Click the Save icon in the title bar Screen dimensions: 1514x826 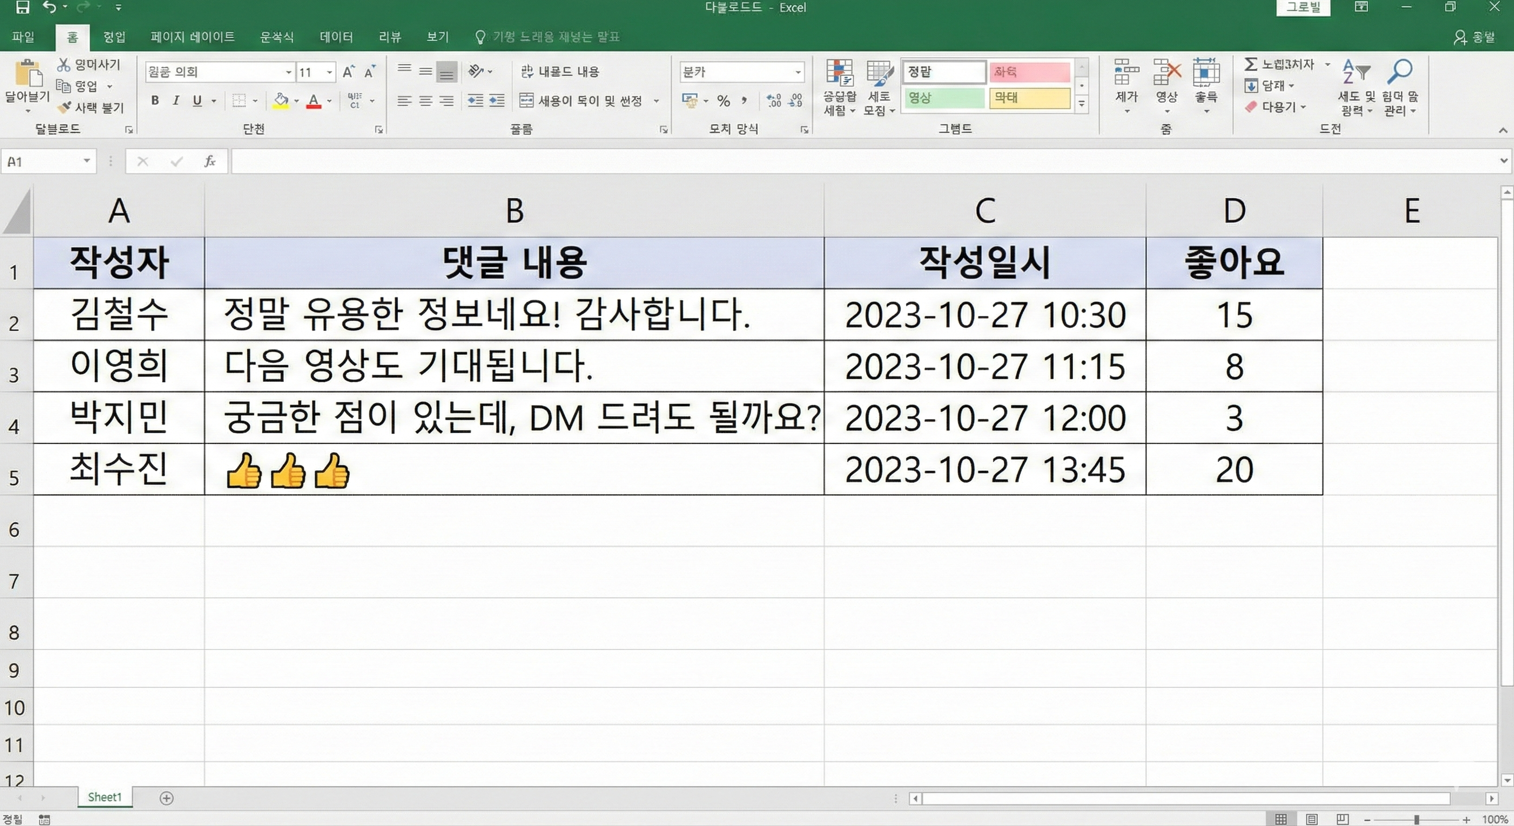coord(22,8)
